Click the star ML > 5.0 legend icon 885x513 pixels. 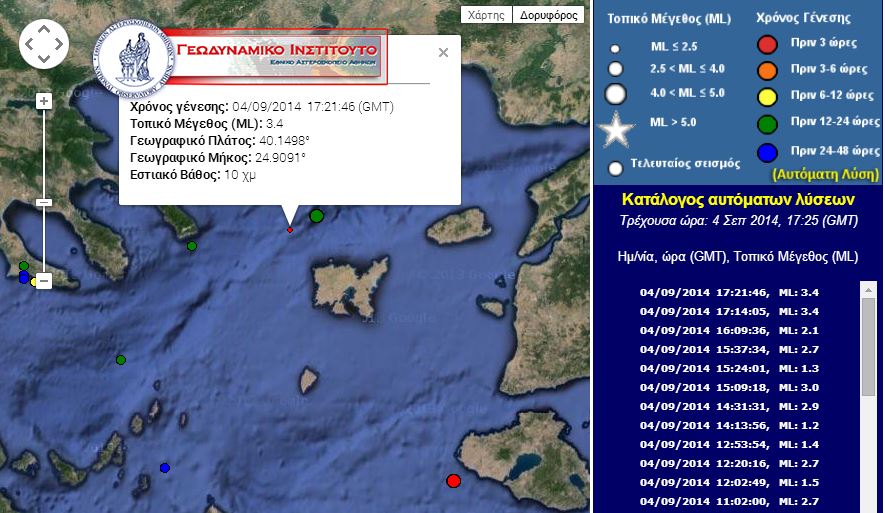coord(616,129)
